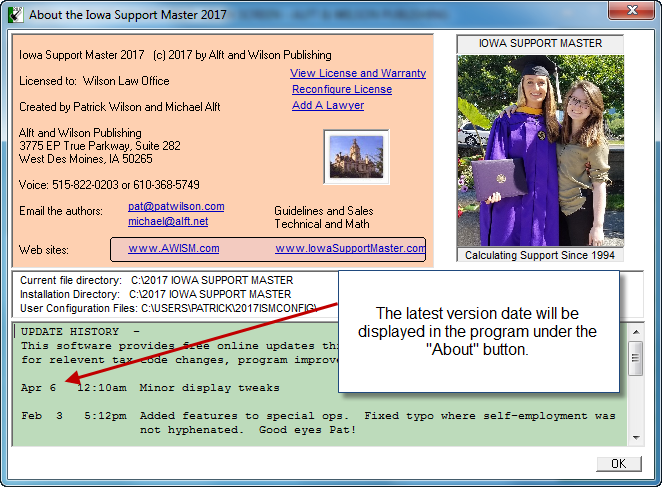Click the update history scrollbar thumb
The width and height of the screenshot is (662, 487).
635,359
